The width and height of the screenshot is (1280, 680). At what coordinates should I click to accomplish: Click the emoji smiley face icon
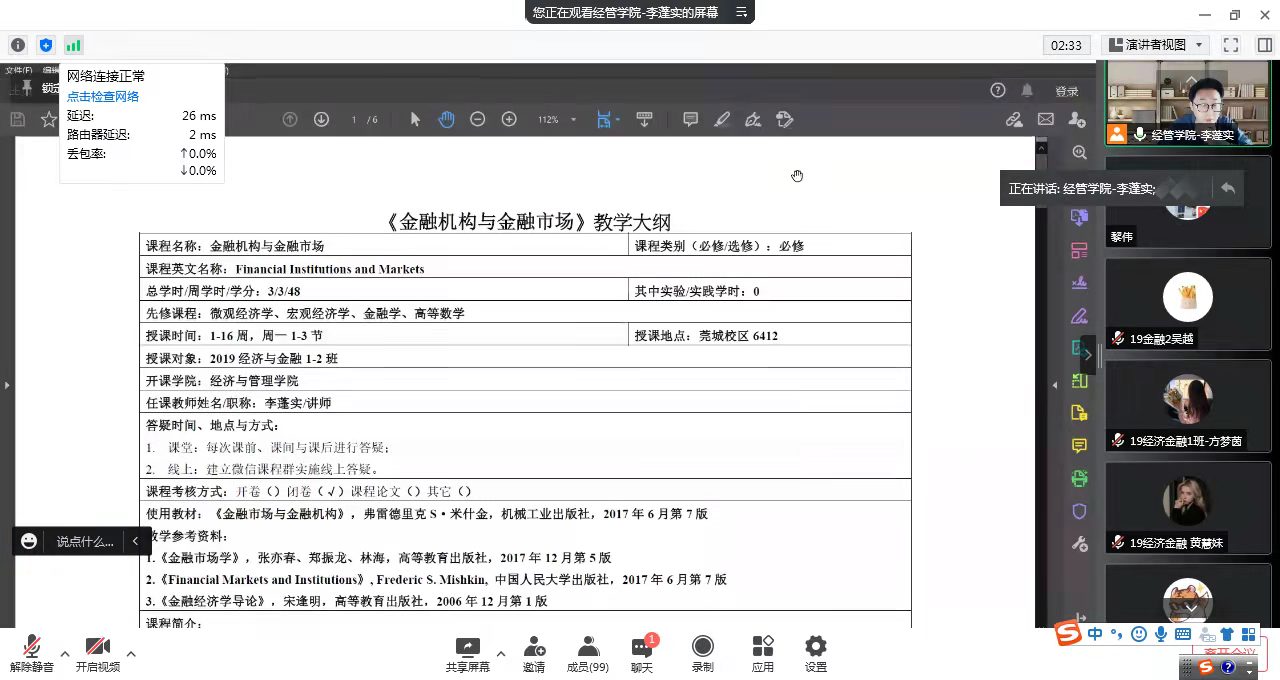tap(29, 541)
